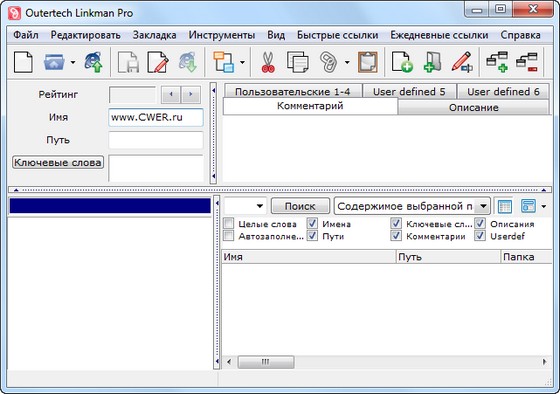Screen dimensions: 560x394
Task: Click the keywords text box beside Ключевые слова
Action: point(156,169)
